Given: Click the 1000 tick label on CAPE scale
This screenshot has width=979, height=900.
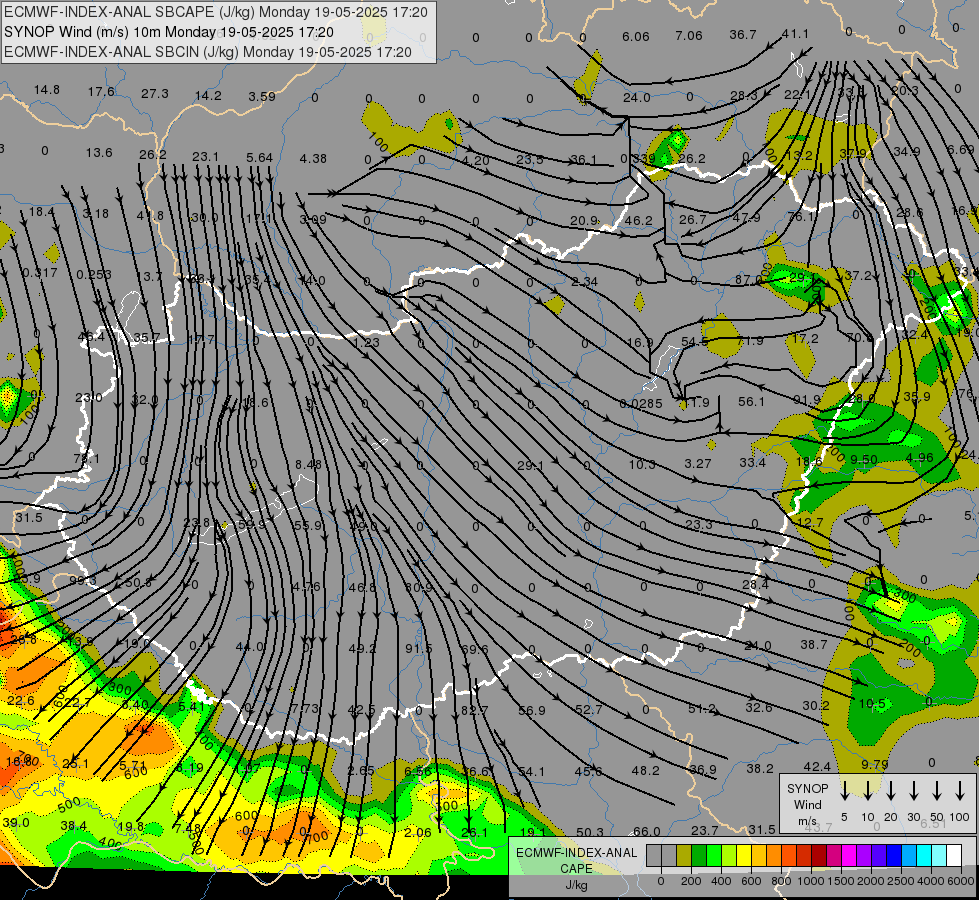Looking at the screenshot, I should pos(811,881).
